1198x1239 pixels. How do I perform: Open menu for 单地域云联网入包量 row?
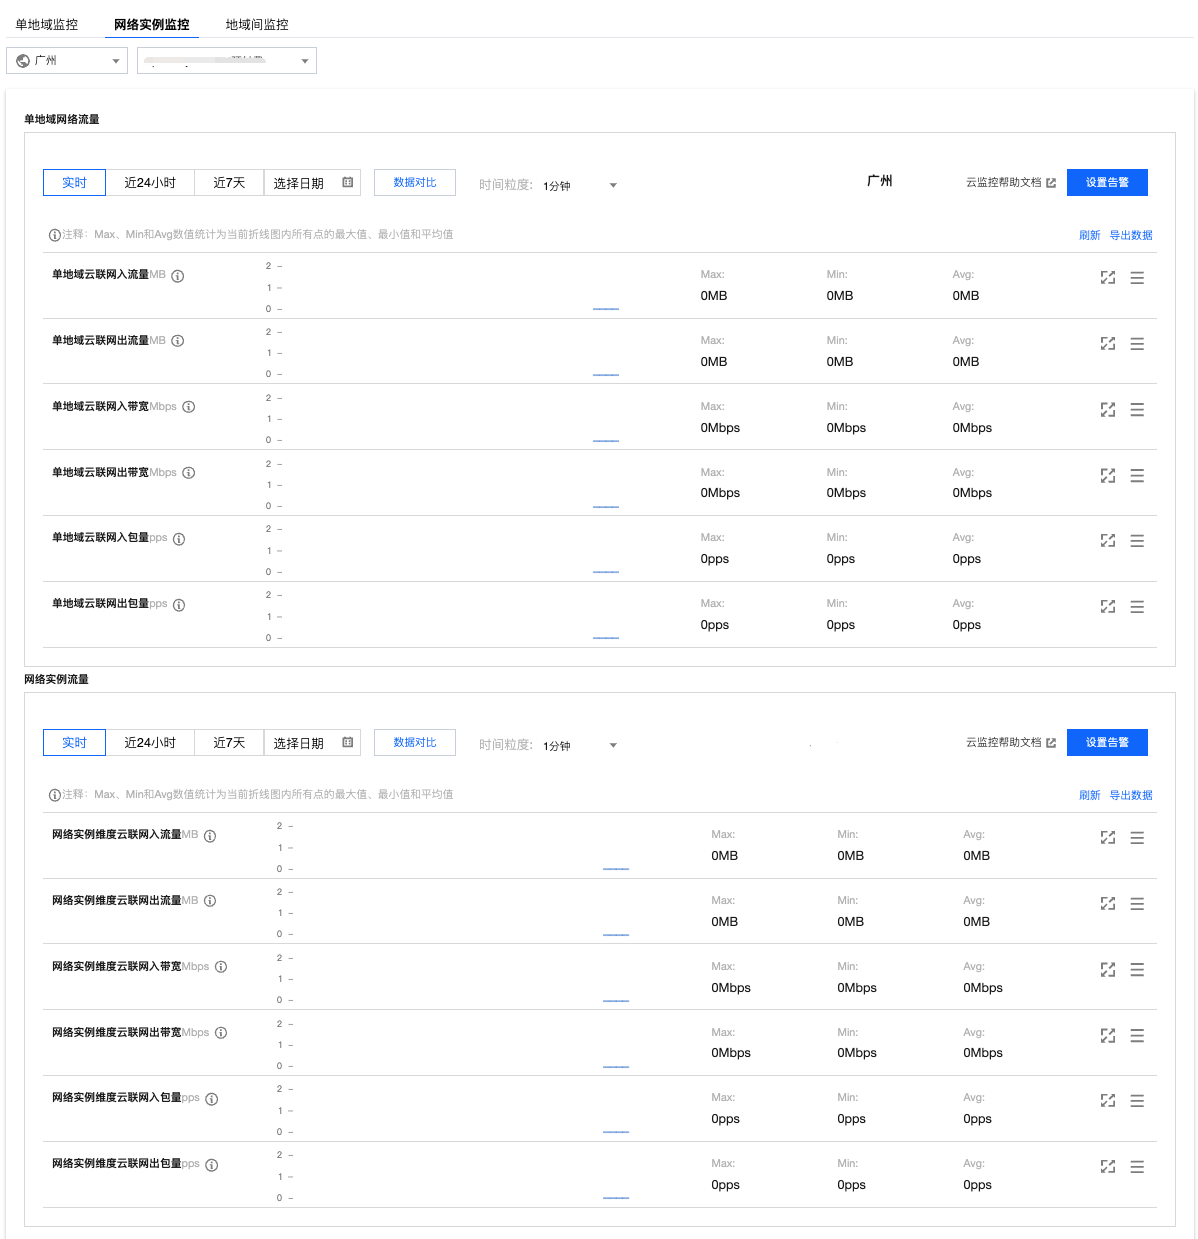[x=1137, y=541]
